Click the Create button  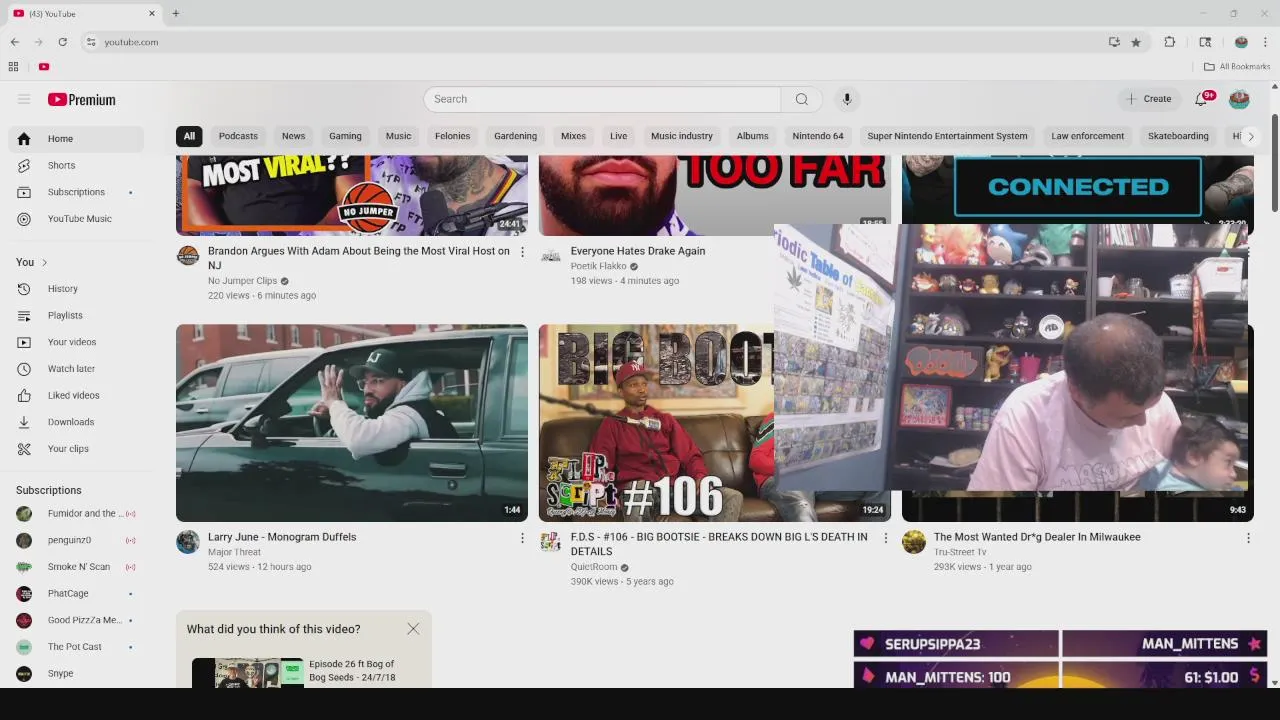click(1148, 99)
